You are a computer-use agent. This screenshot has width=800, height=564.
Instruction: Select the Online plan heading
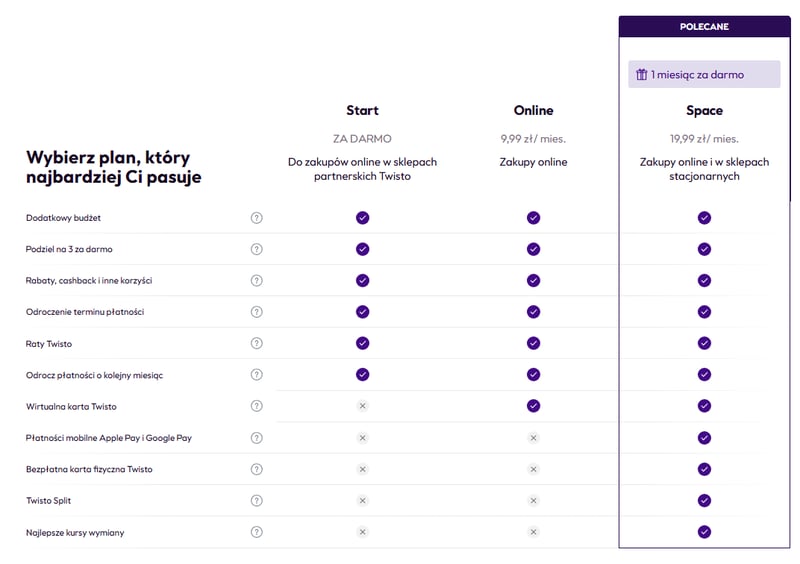pos(533,110)
